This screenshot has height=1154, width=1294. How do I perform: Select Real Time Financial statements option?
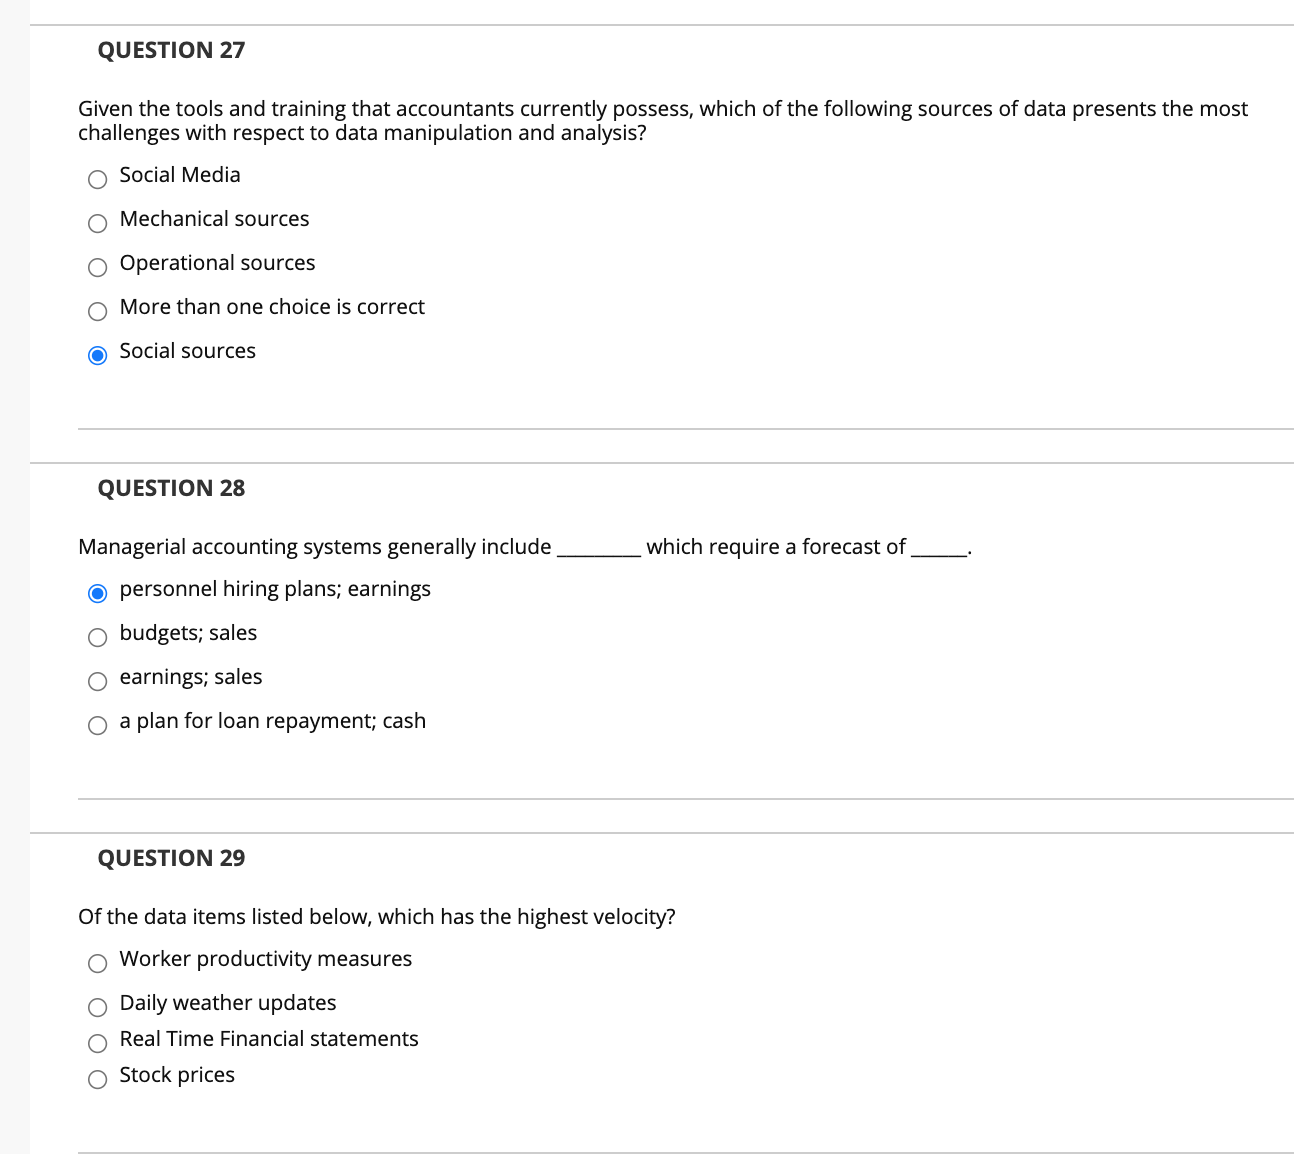click(97, 1043)
